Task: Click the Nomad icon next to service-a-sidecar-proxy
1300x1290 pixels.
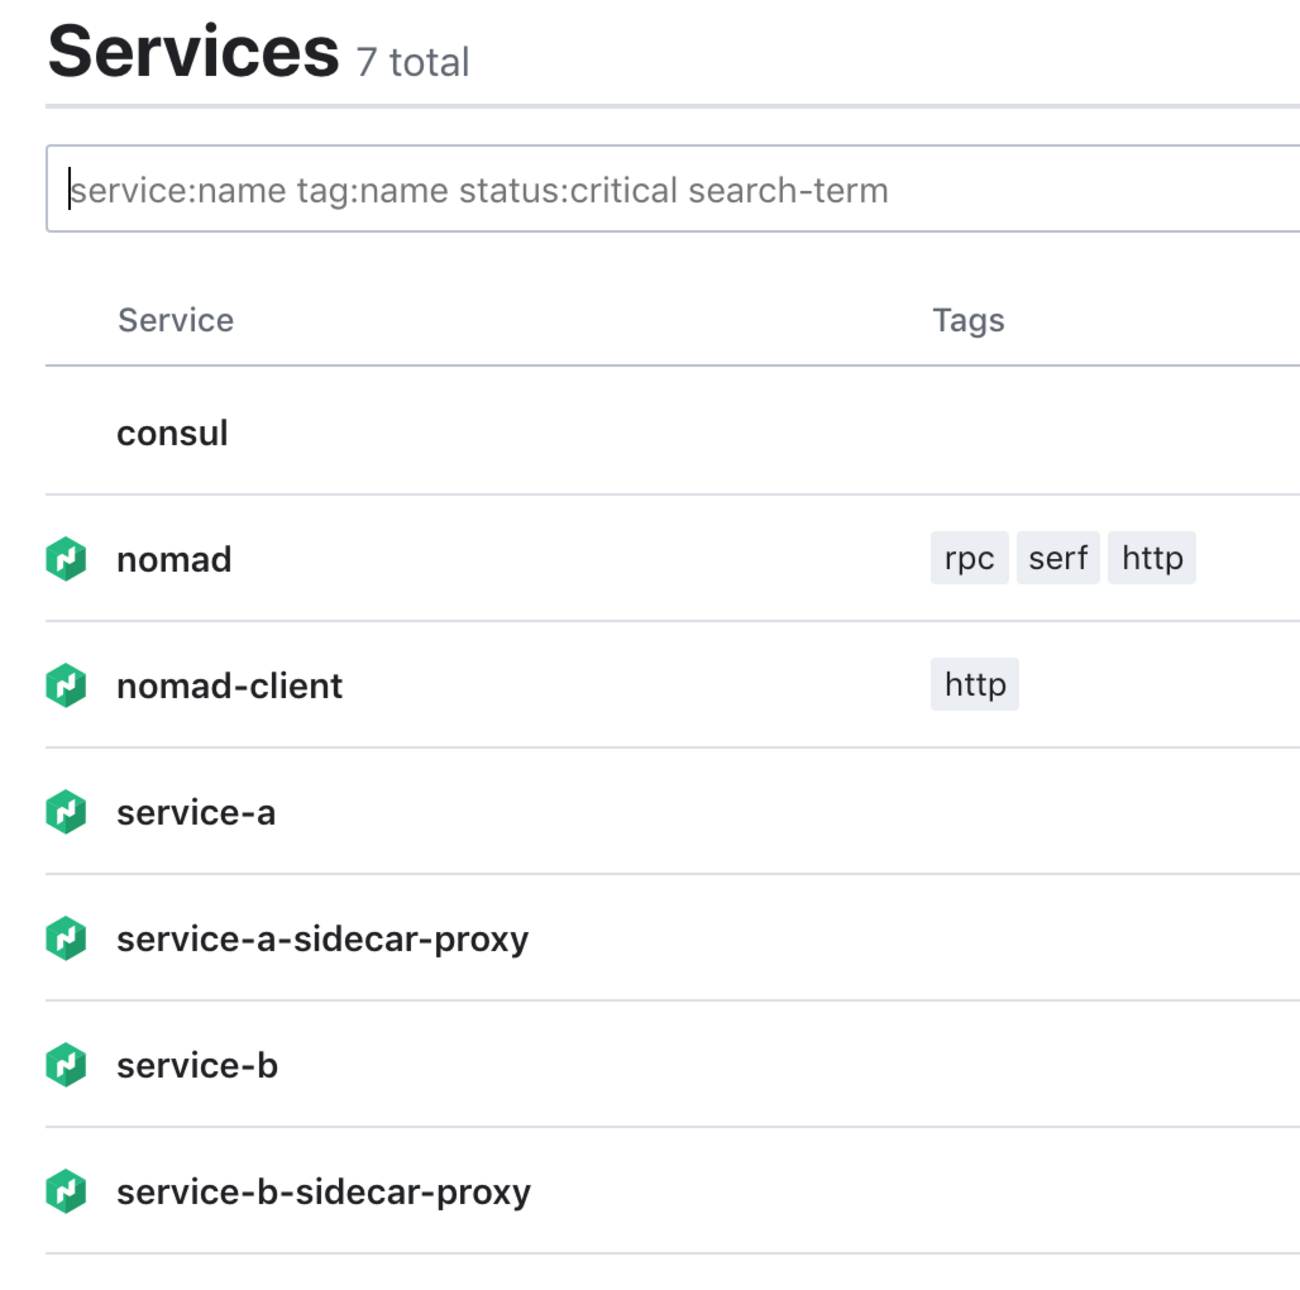Action: click(66, 938)
